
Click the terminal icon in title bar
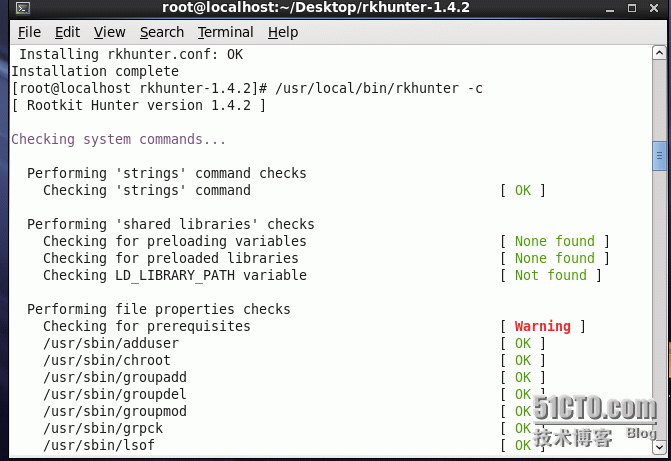22,8
